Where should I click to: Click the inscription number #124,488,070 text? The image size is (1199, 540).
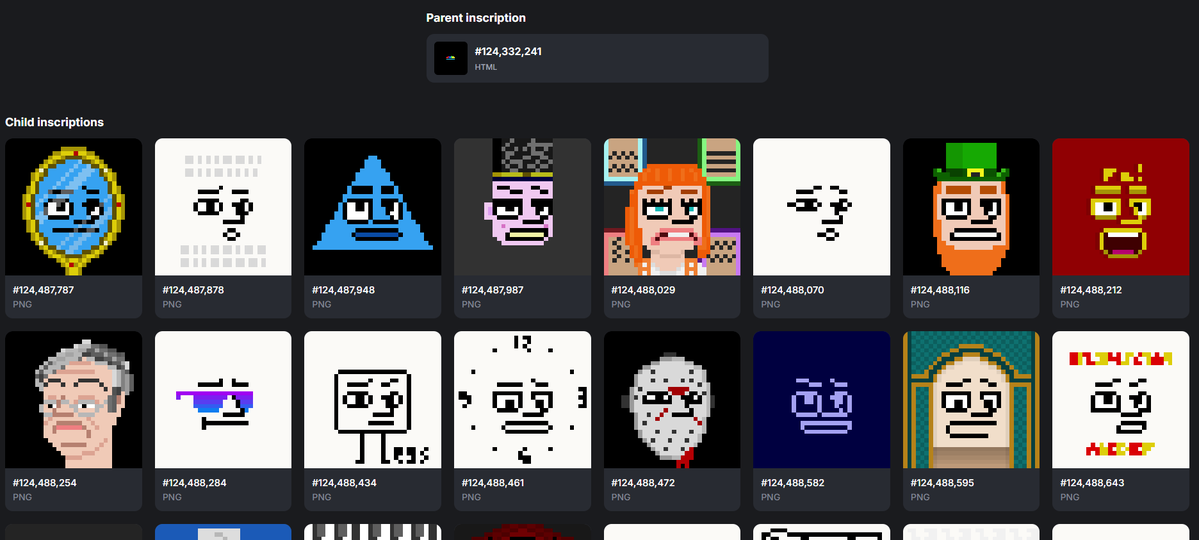coord(792,291)
